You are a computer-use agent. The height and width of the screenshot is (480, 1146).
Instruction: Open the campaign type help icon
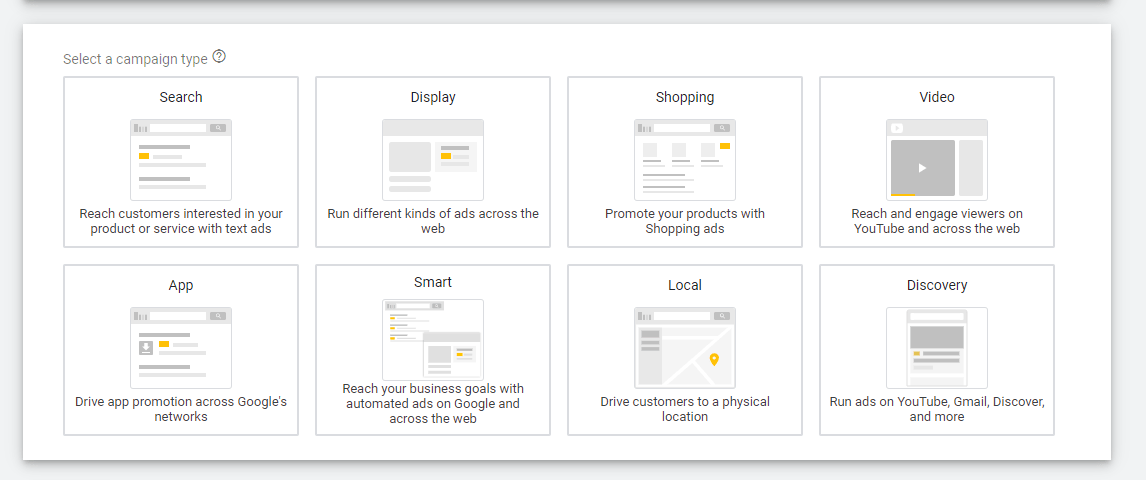(219, 56)
